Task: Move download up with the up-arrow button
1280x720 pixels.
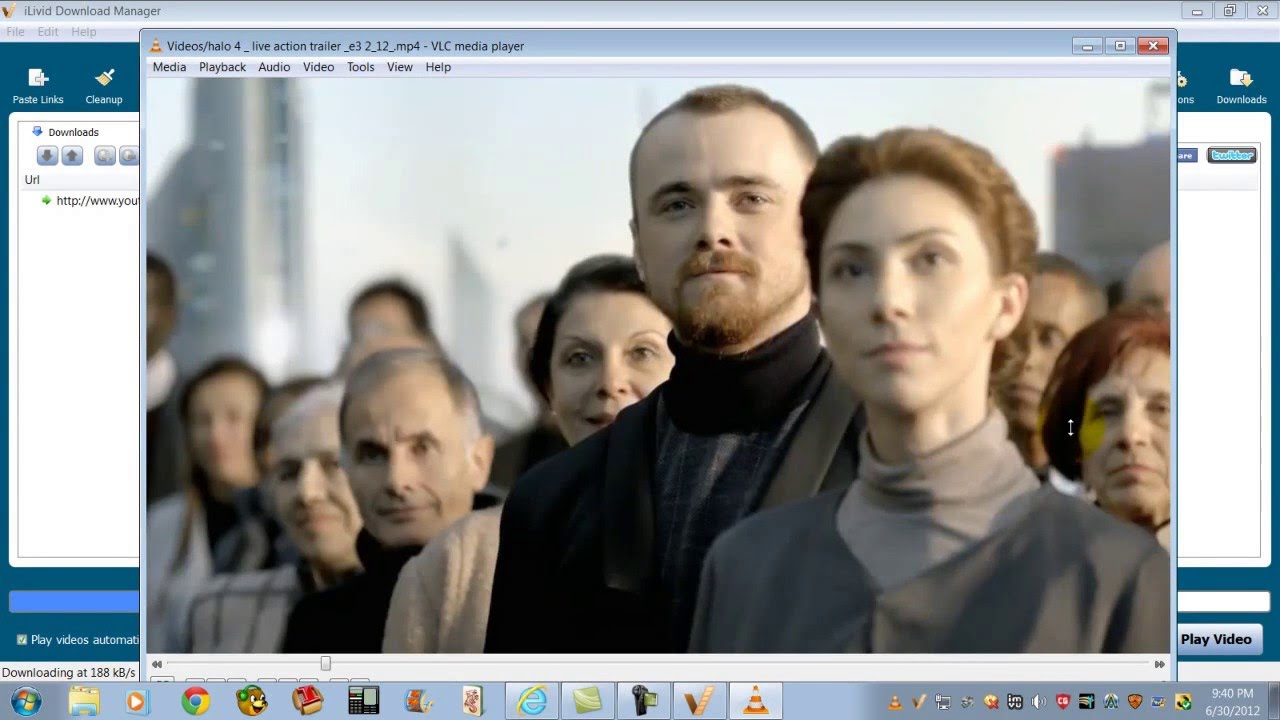Action: click(72, 155)
